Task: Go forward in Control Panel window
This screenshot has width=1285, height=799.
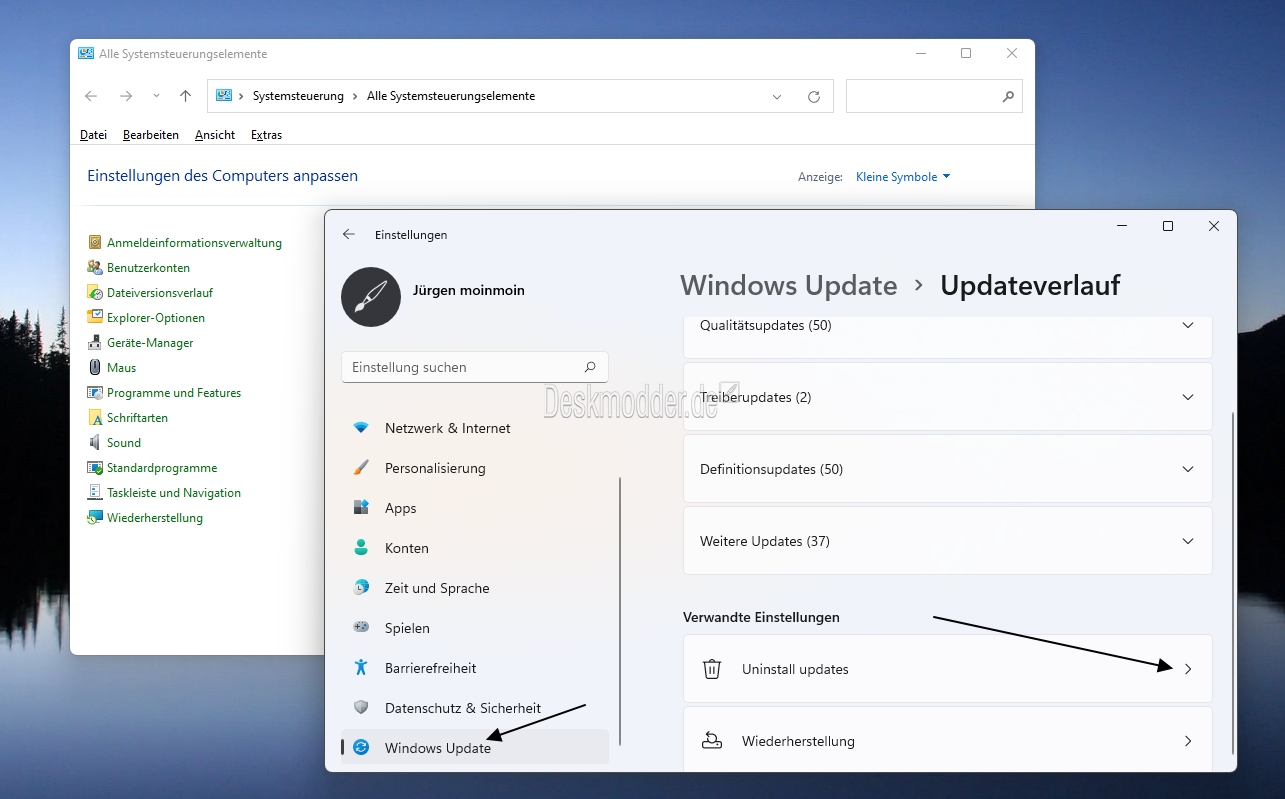Action: (x=126, y=96)
